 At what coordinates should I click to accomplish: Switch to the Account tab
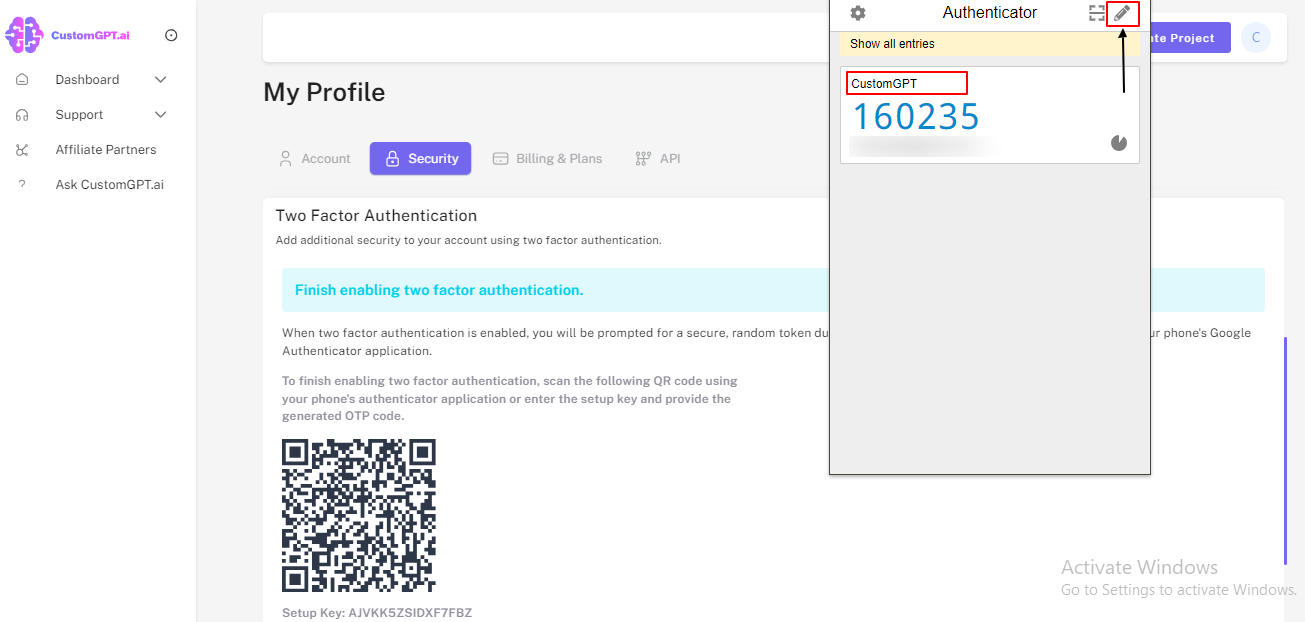[314, 158]
